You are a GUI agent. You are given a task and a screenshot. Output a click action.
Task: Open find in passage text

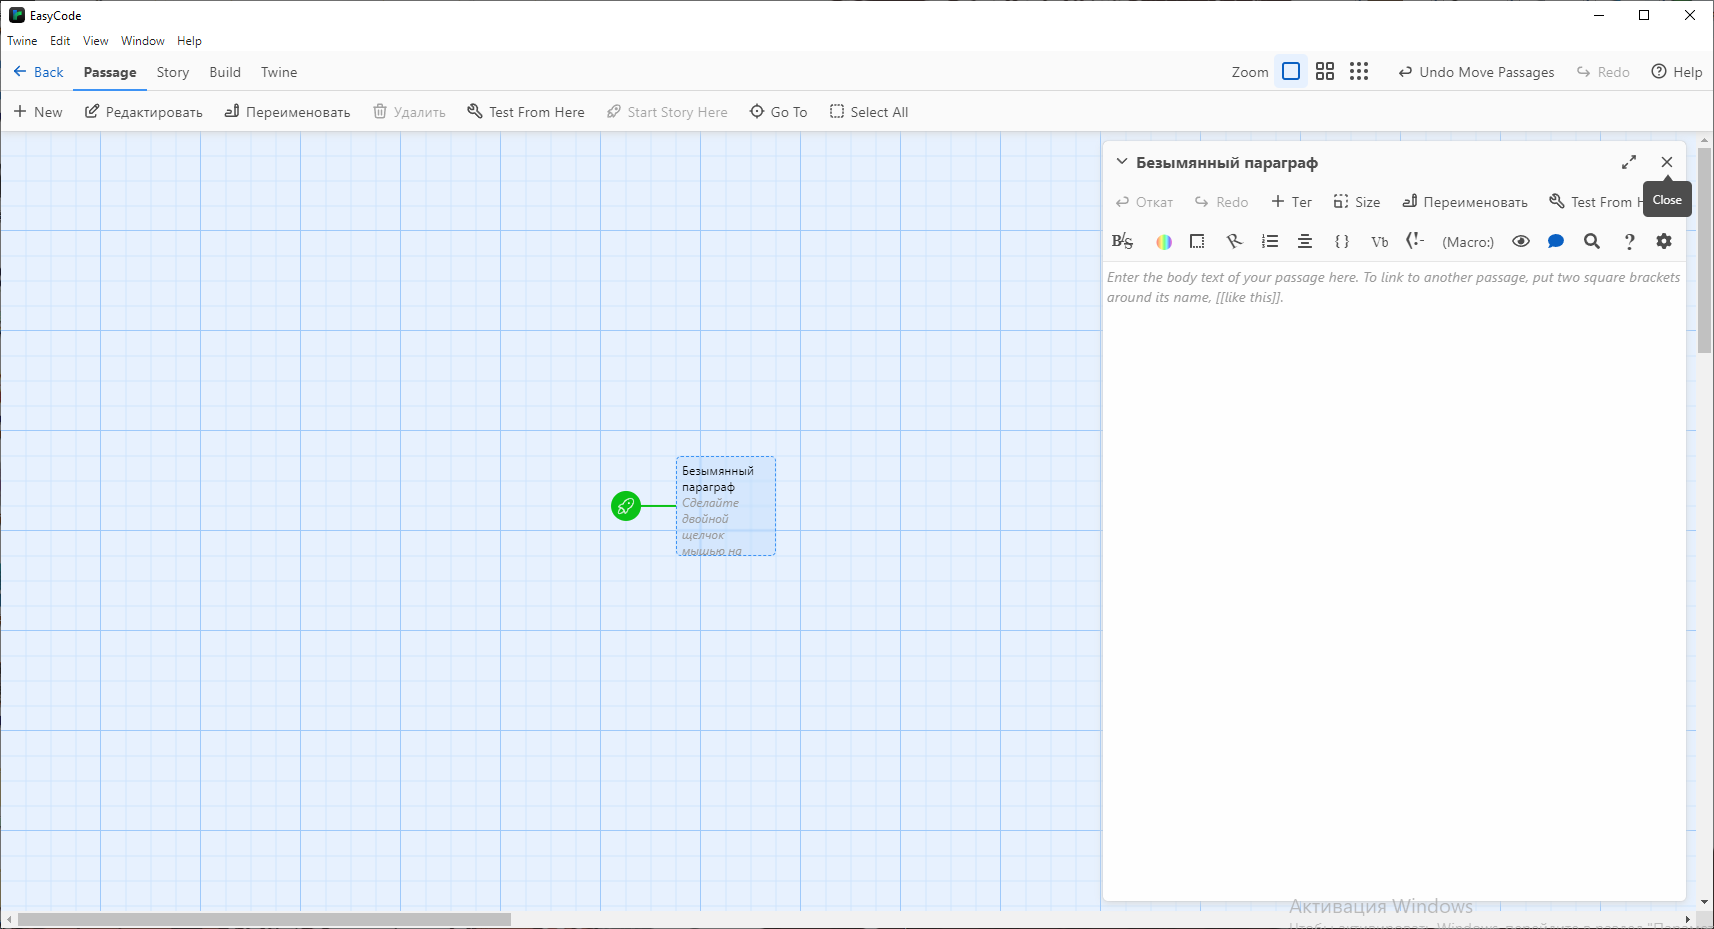click(1592, 241)
